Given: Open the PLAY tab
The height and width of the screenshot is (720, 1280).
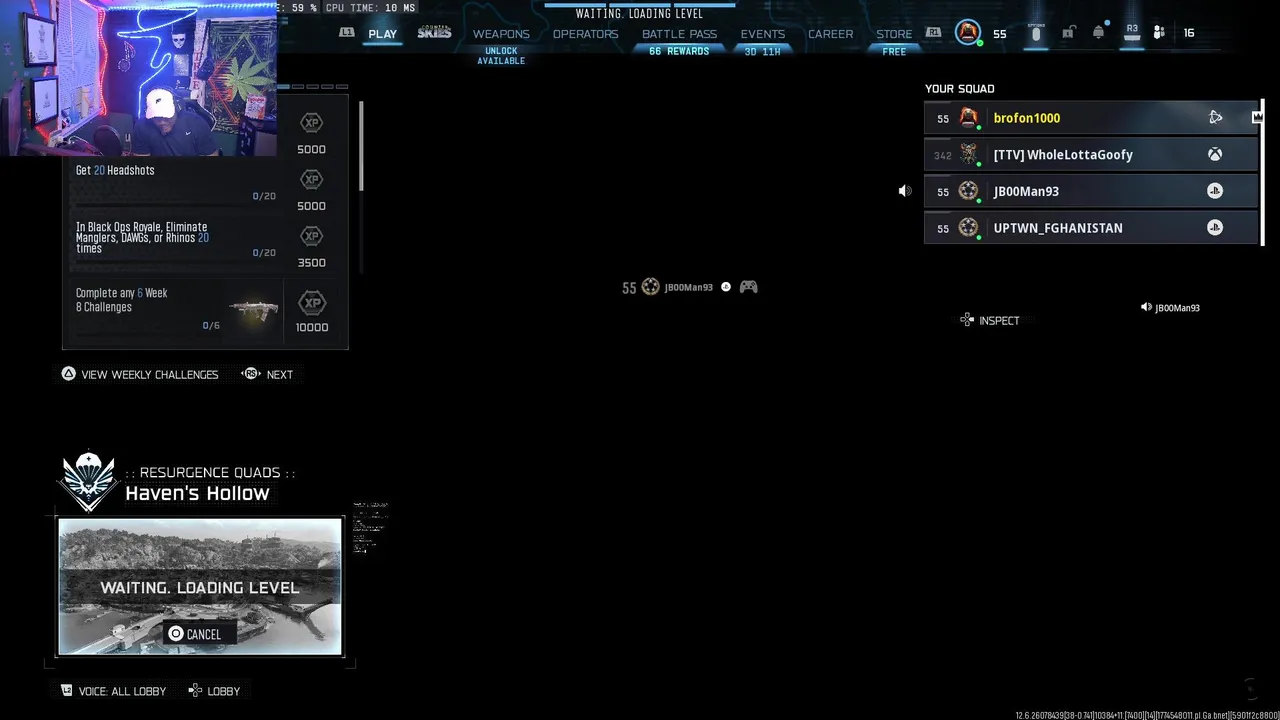Looking at the screenshot, I should 382,34.
